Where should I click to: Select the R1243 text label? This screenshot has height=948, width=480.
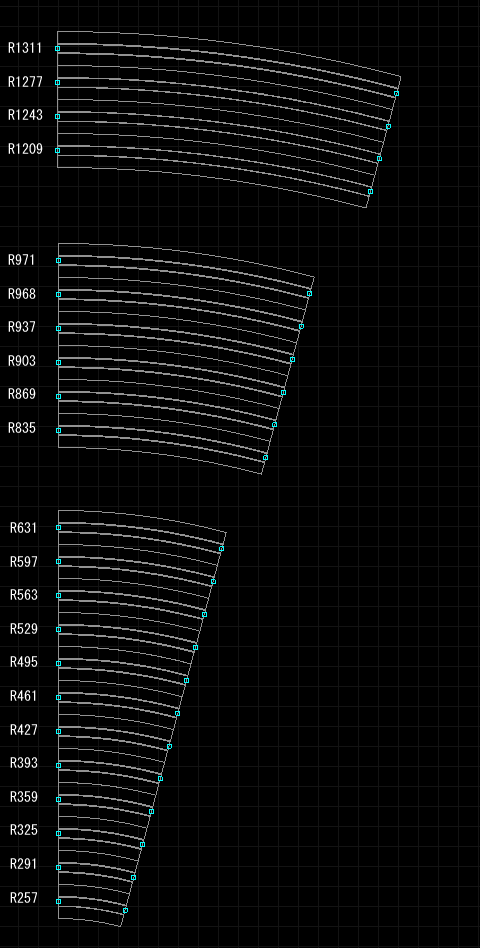pos(25,115)
